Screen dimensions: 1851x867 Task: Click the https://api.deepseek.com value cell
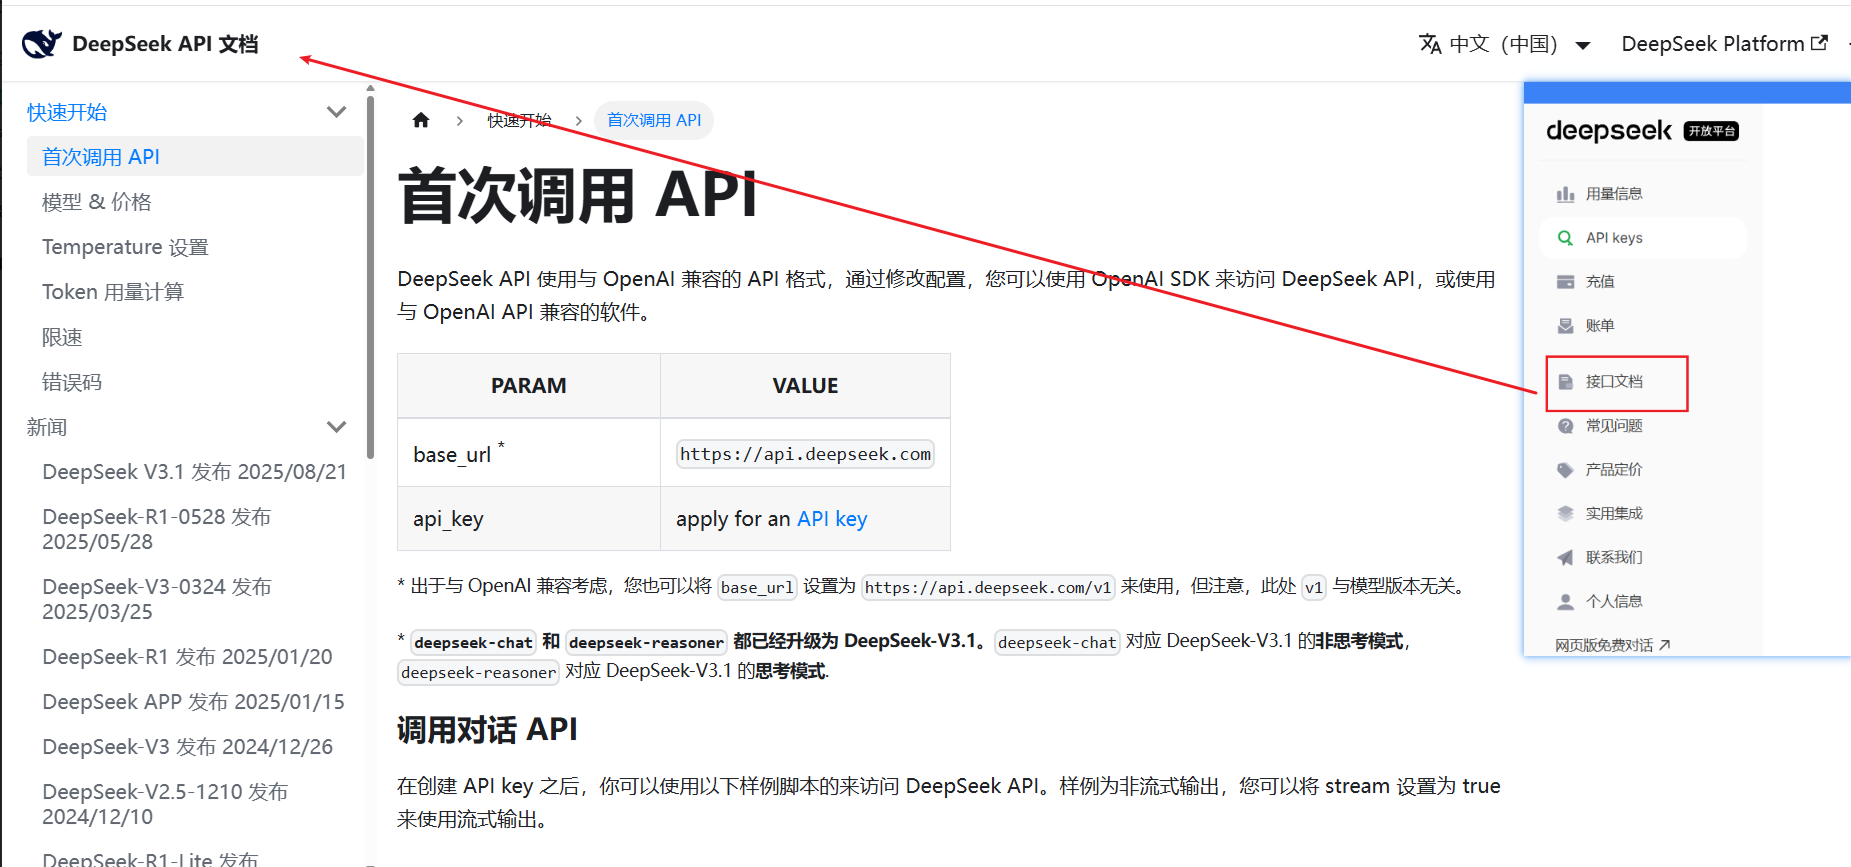tap(805, 453)
